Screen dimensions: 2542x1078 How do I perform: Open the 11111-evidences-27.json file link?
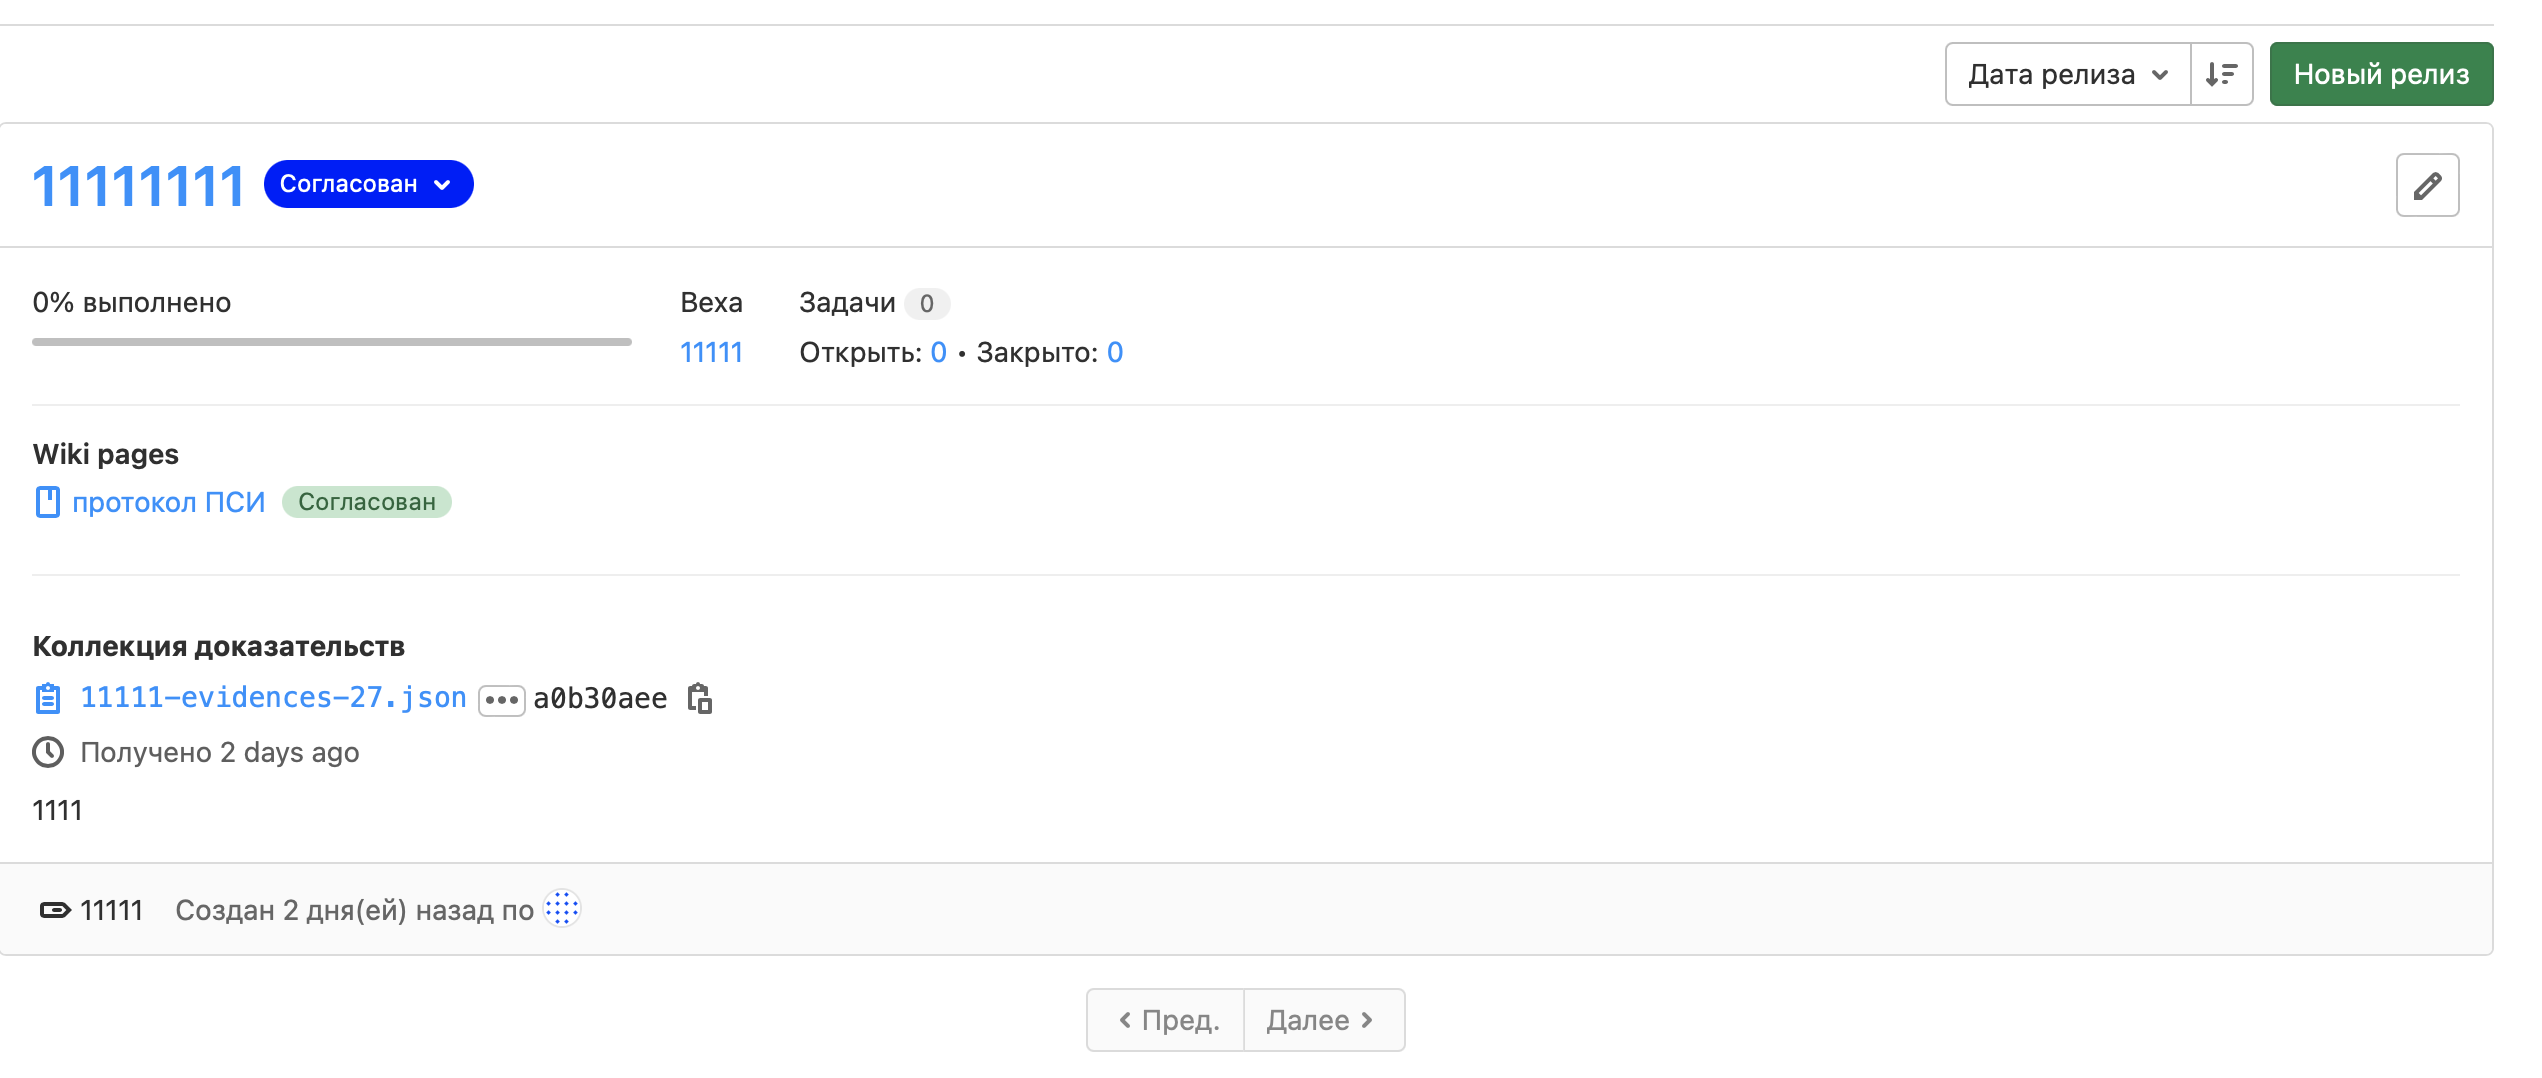point(273,698)
